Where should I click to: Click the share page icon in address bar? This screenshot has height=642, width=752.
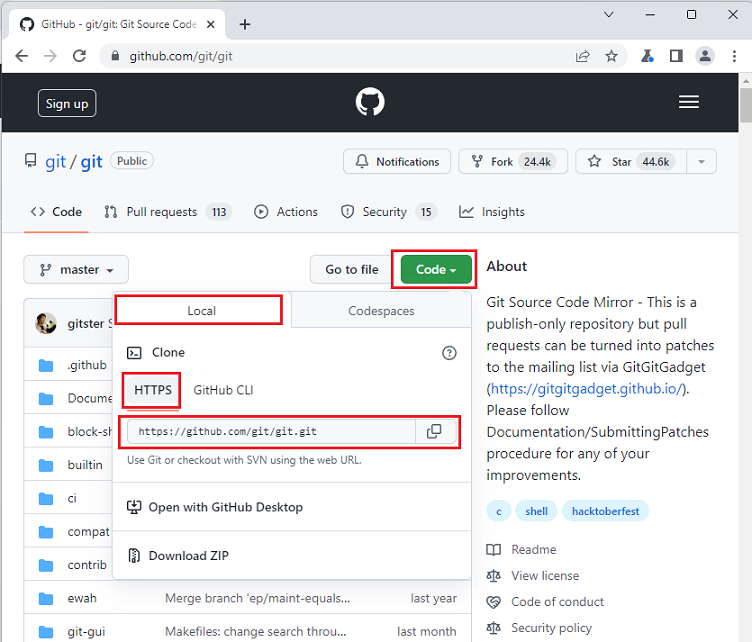[x=582, y=56]
